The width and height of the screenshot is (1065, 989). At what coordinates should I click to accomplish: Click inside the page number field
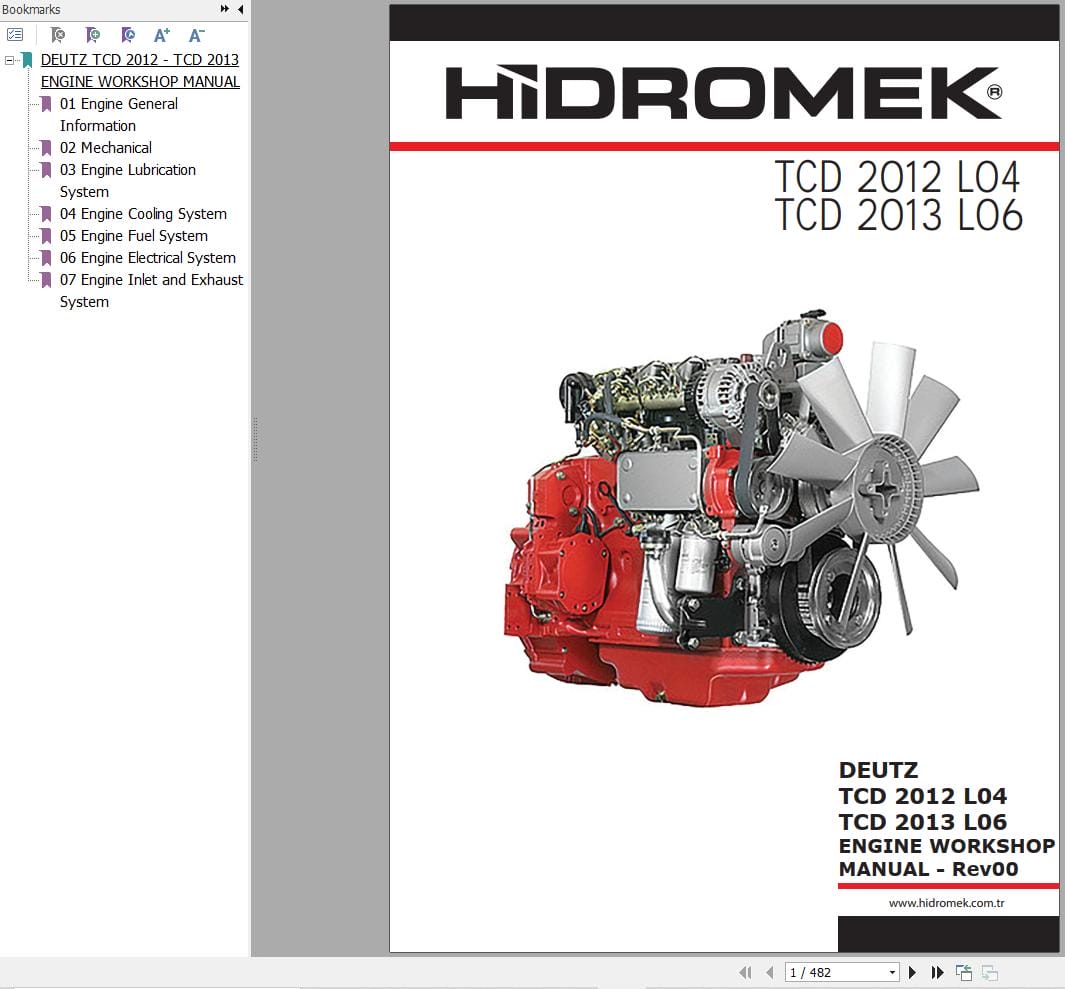(820, 971)
